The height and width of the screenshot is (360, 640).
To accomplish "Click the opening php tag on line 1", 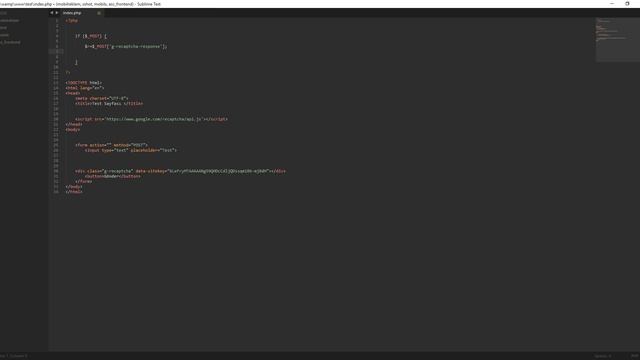I will (71, 21).
